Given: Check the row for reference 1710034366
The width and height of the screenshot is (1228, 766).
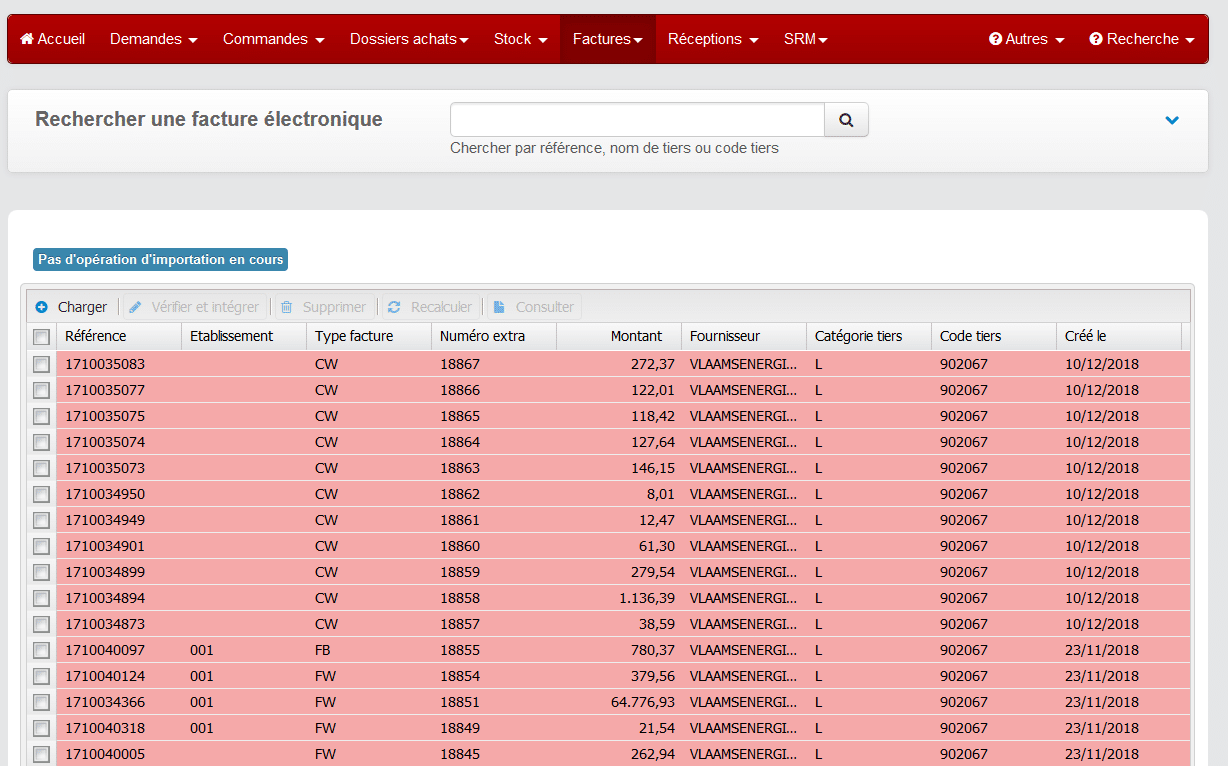Looking at the screenshot, I should 41,702.
